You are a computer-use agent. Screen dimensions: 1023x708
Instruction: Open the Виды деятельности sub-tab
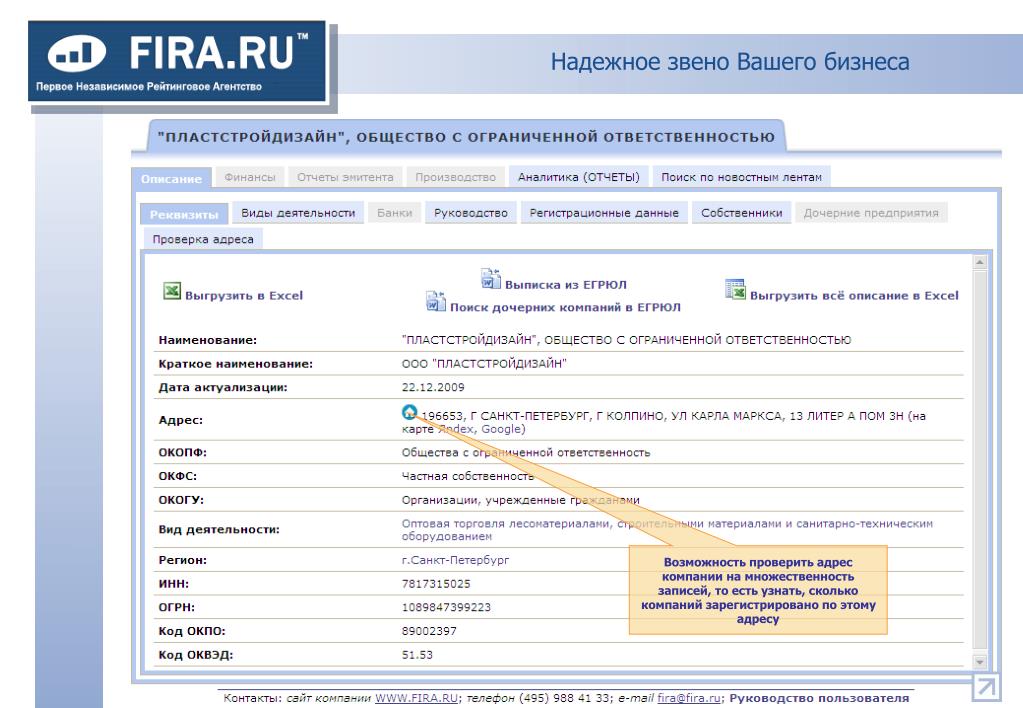[298, 213]
